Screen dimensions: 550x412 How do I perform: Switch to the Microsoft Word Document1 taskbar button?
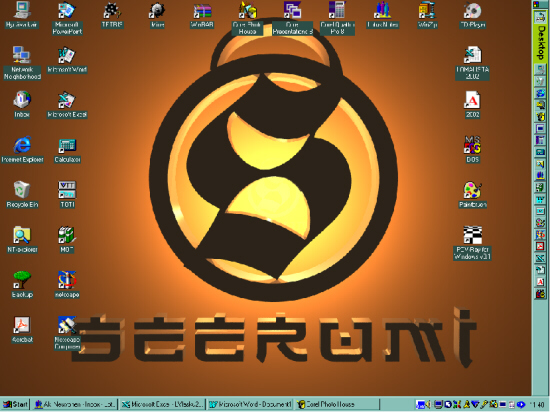tap(250, 404)
